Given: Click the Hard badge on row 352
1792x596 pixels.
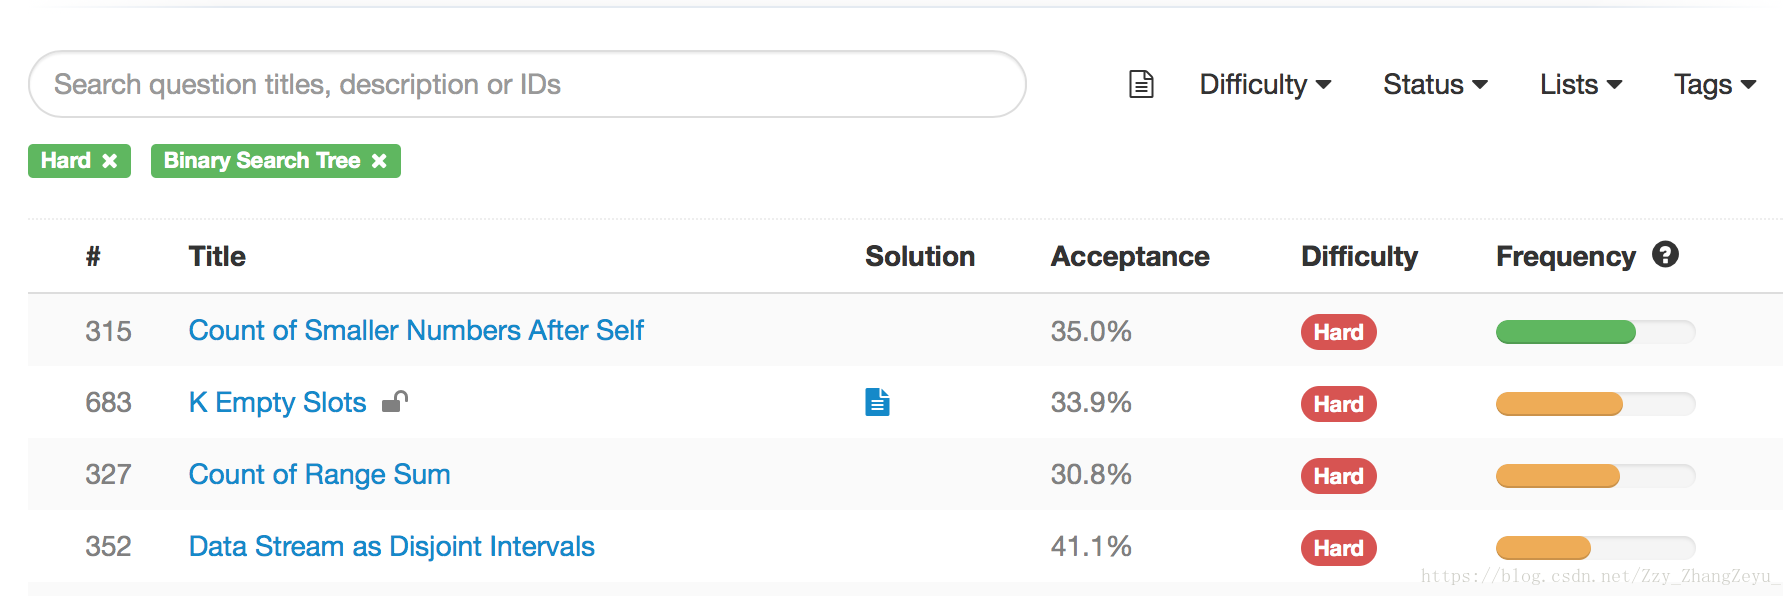Looking at the screenshot, I should coord(1338,548).
